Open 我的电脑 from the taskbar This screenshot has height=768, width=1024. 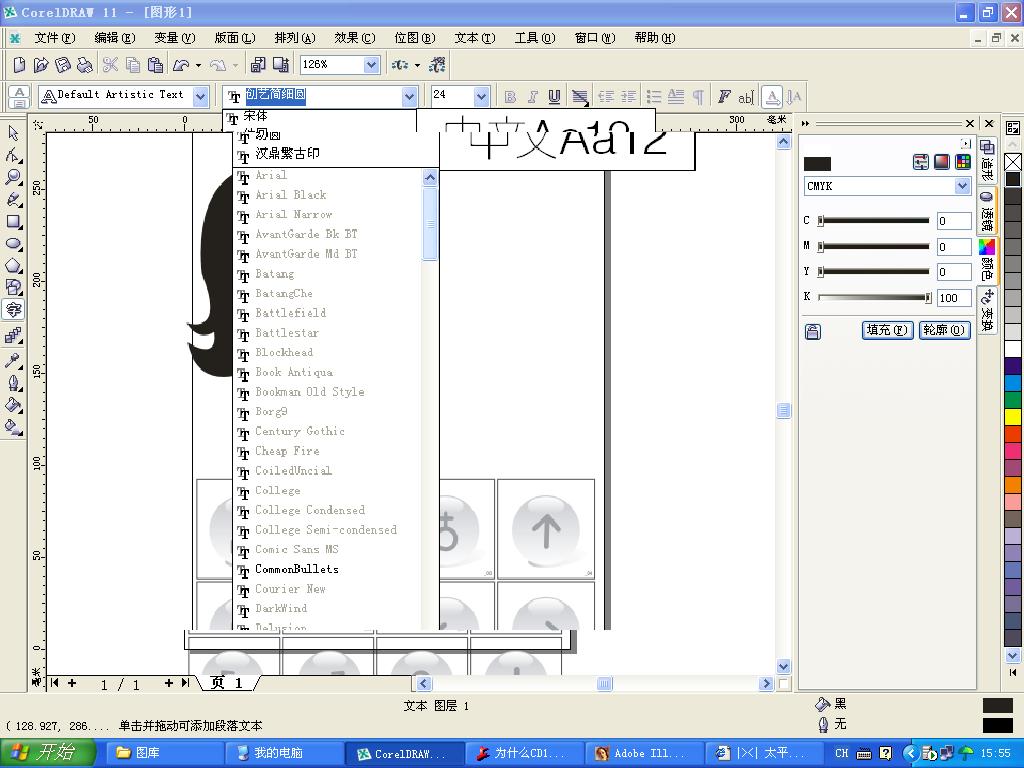coord(285,753)
